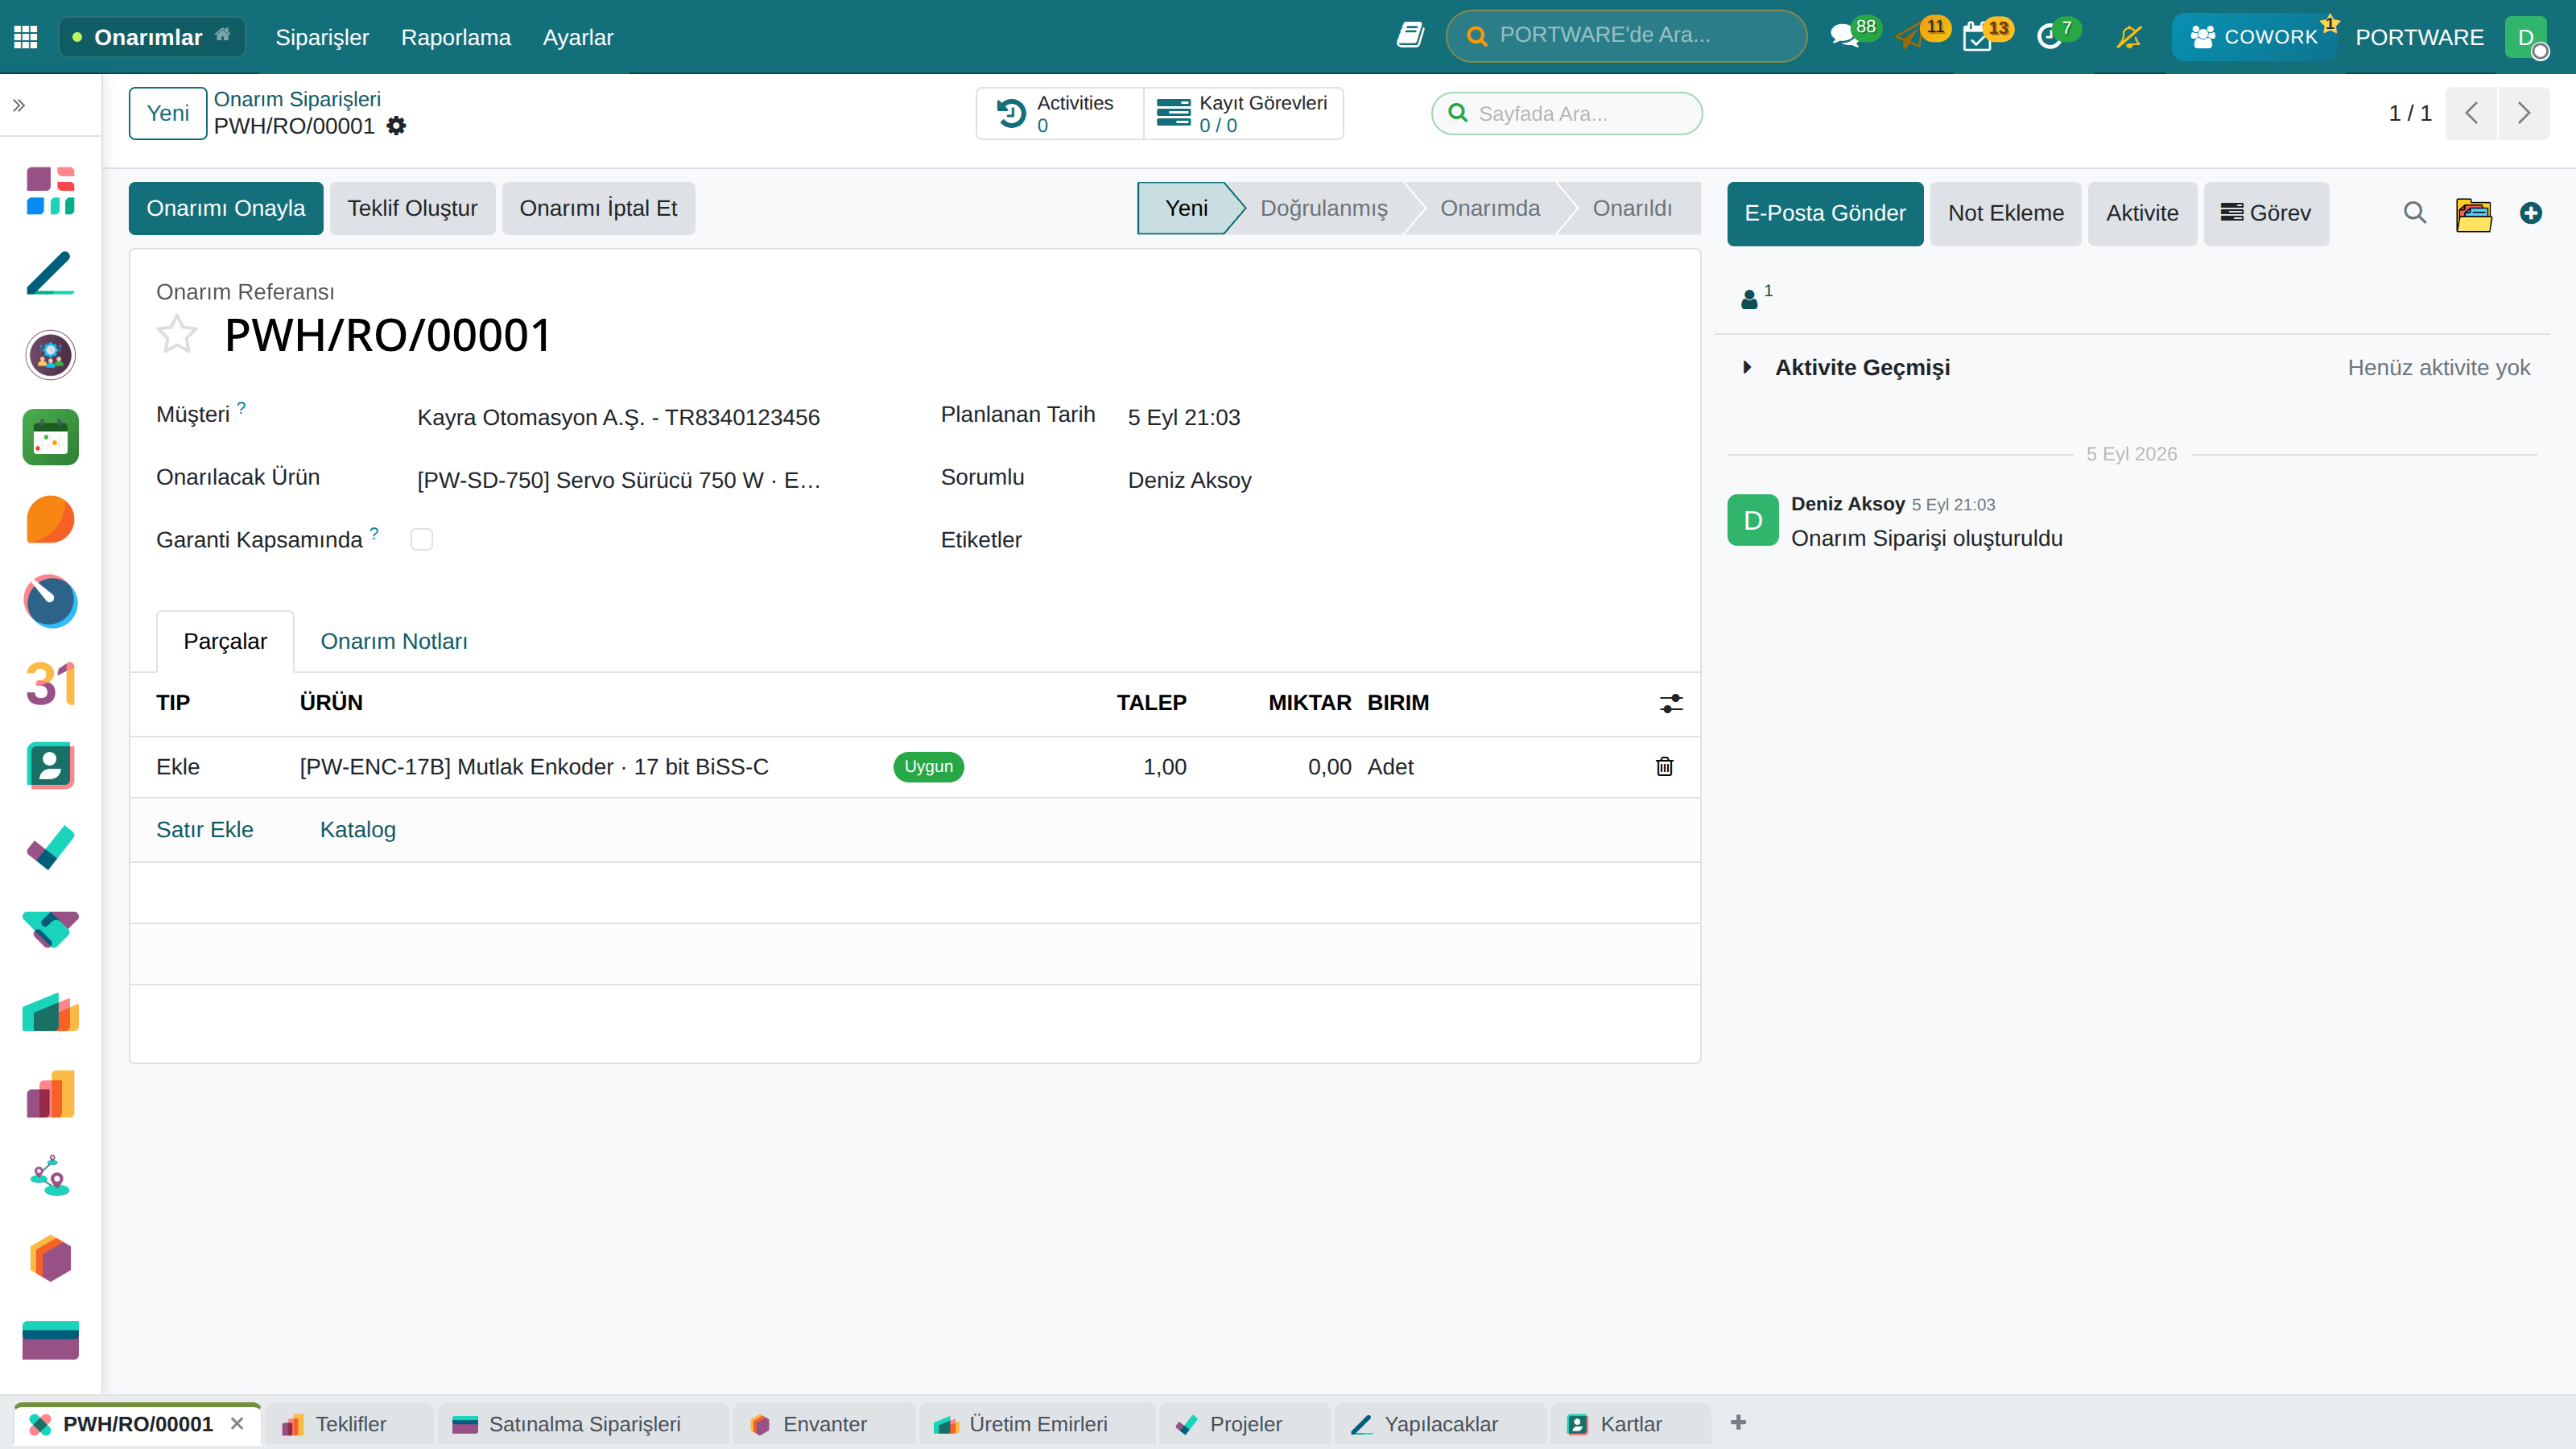This screenshot has width=2576, height=1449.
Task: Click the chatter search magnifier icon
Action: coord(2414,213)
